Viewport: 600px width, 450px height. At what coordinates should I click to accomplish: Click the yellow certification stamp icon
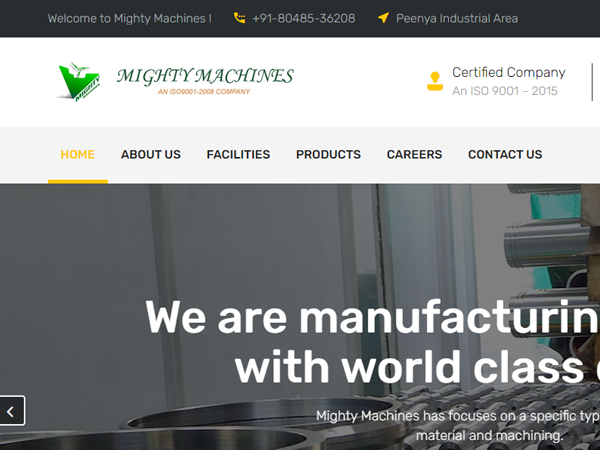click(x=435, y=81)
